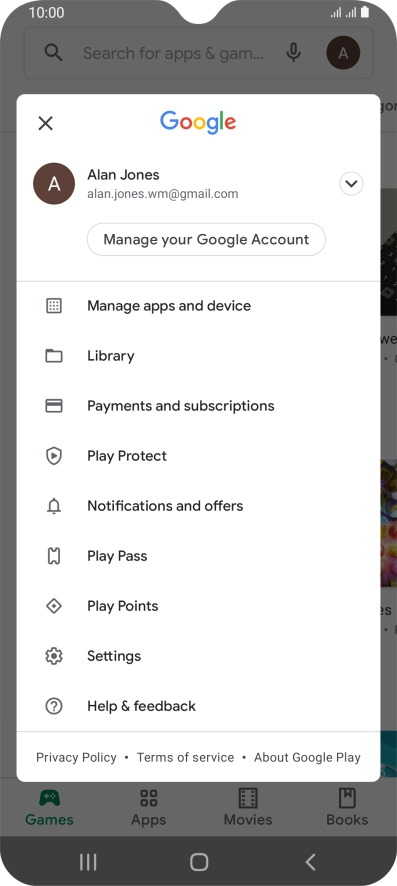Image resolution: width=397 pixels, height=886 pixels.
Task: Tap the Alan Jones profile avatar
Action: [x=54, y=184]
